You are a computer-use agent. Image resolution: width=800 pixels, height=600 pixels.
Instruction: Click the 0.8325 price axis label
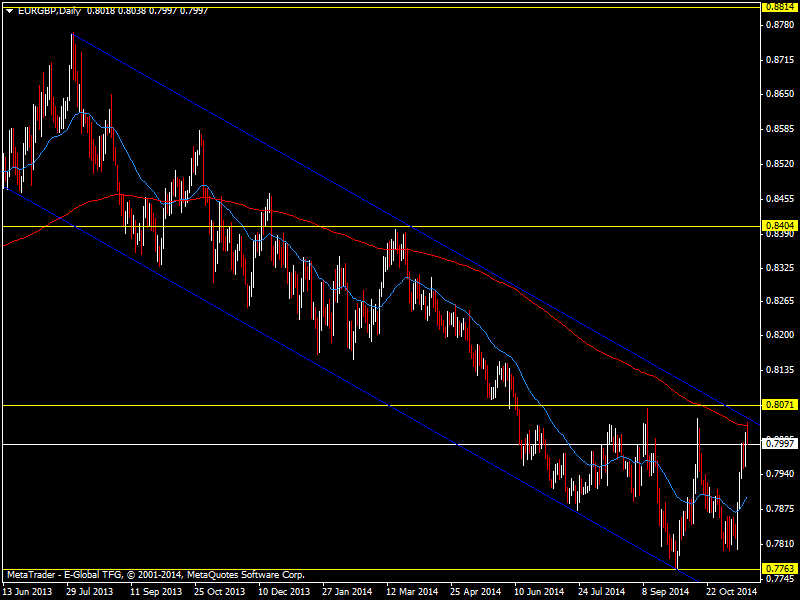781,268
